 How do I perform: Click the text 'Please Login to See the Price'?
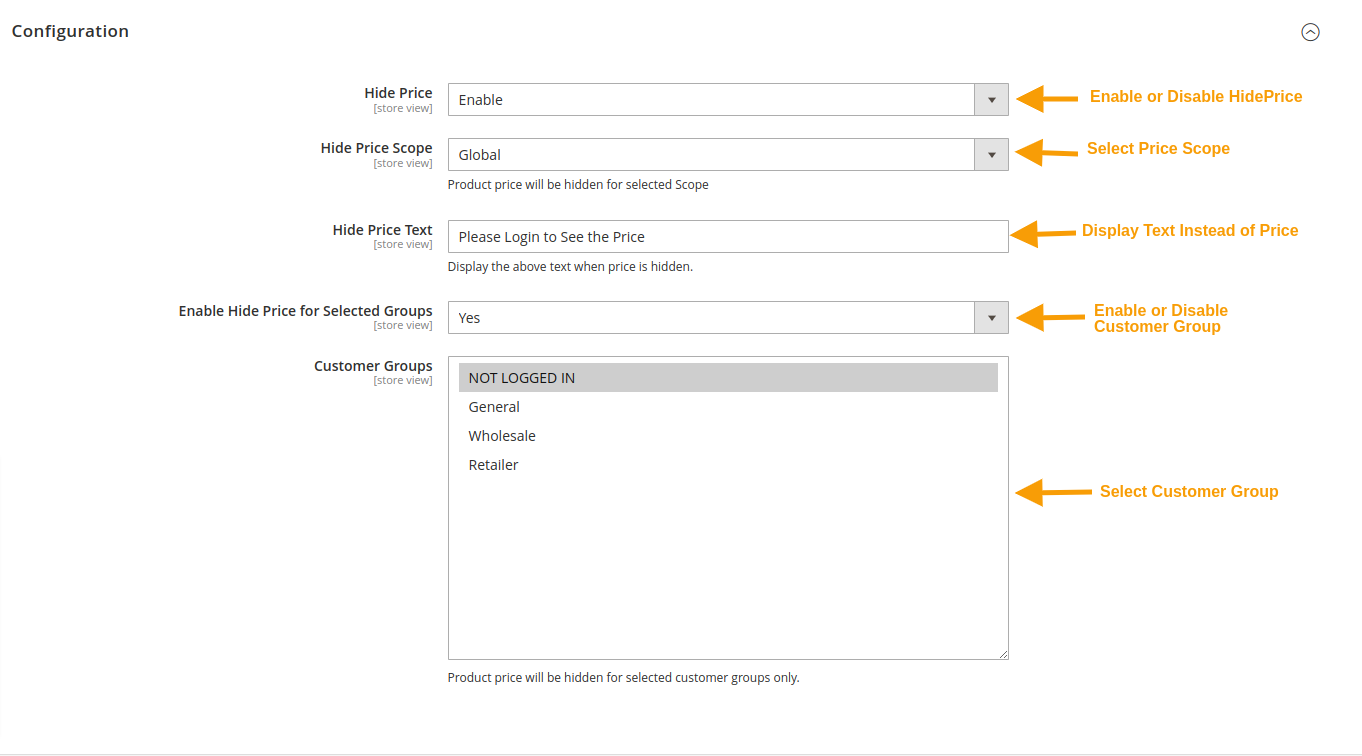[554, 237]
